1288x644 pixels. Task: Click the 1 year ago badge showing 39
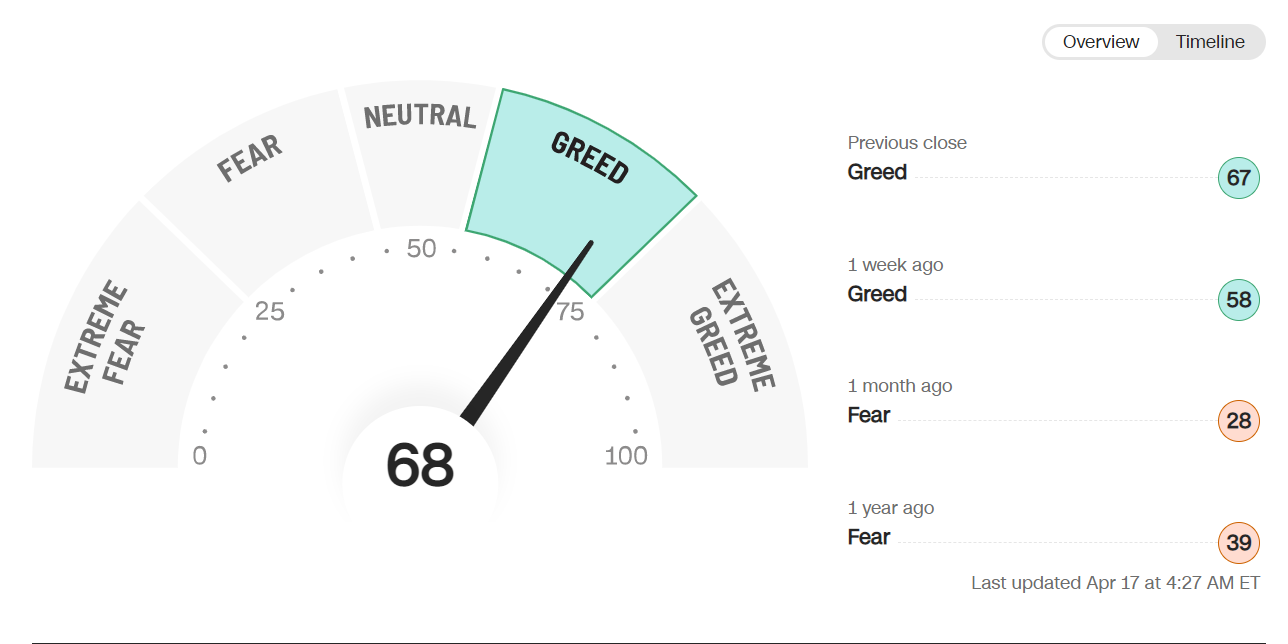click(1238, 543)
